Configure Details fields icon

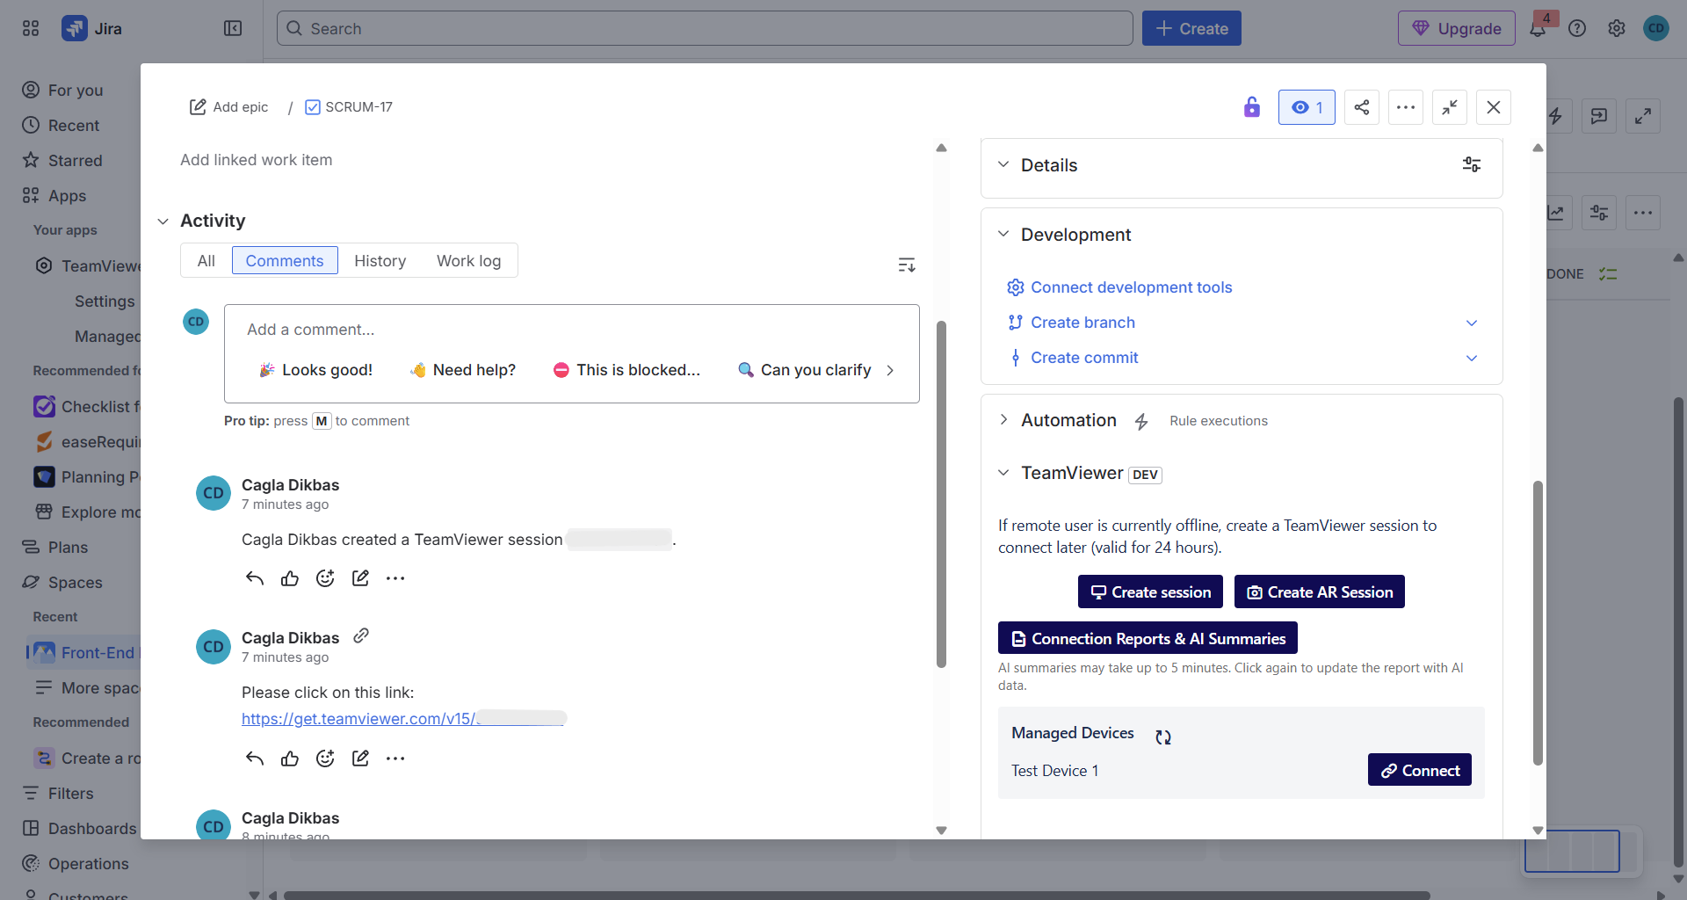pos(1471,165)
